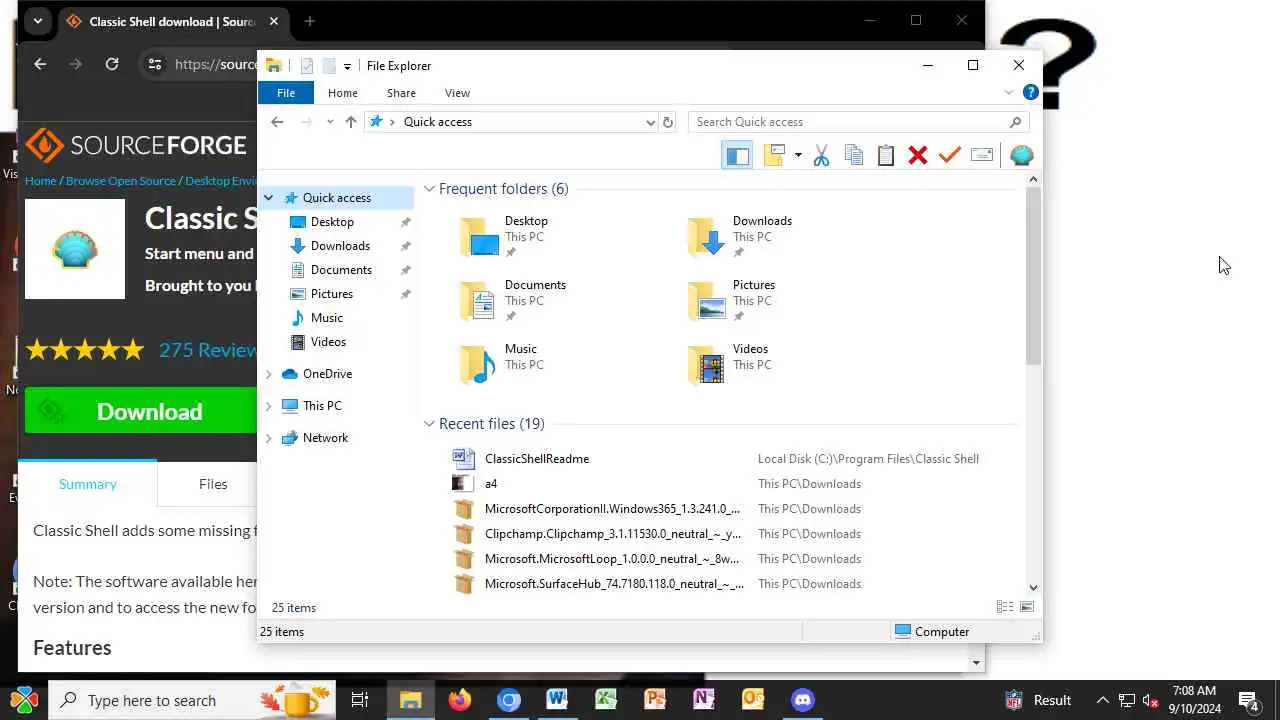Screen dimensions: 1280x720
Task: Click the Email envelope toolbar icon
Action: [x=982, y=155]
